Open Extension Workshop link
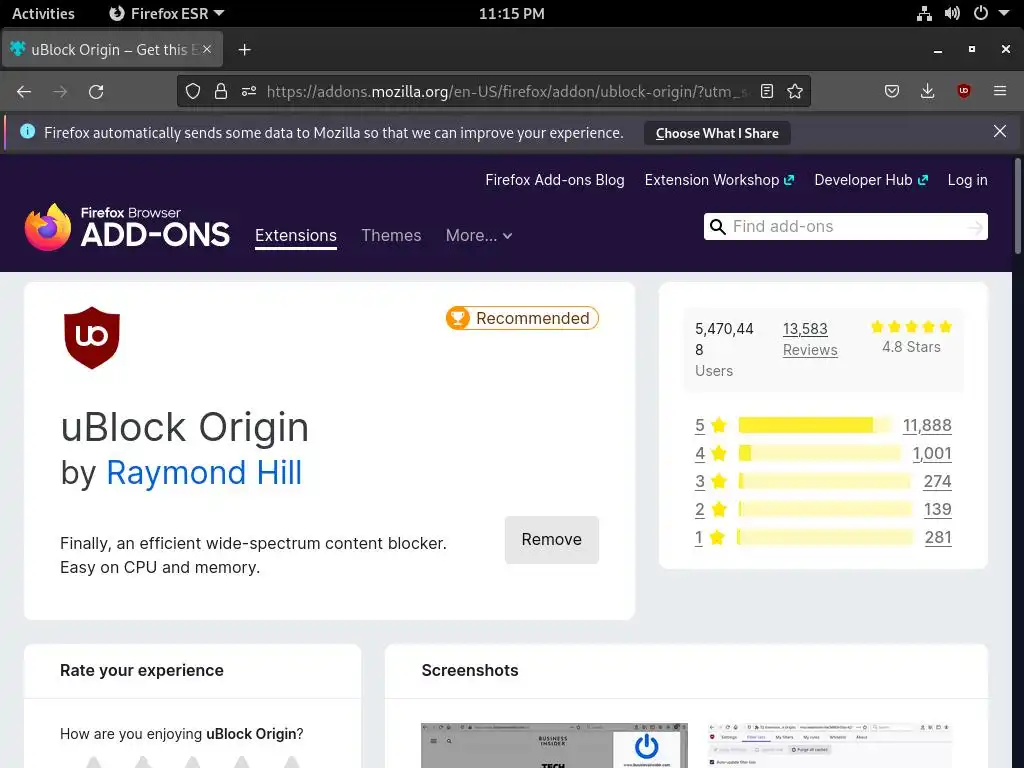Viewport: 1024px width, 768px height. (719, 180)
